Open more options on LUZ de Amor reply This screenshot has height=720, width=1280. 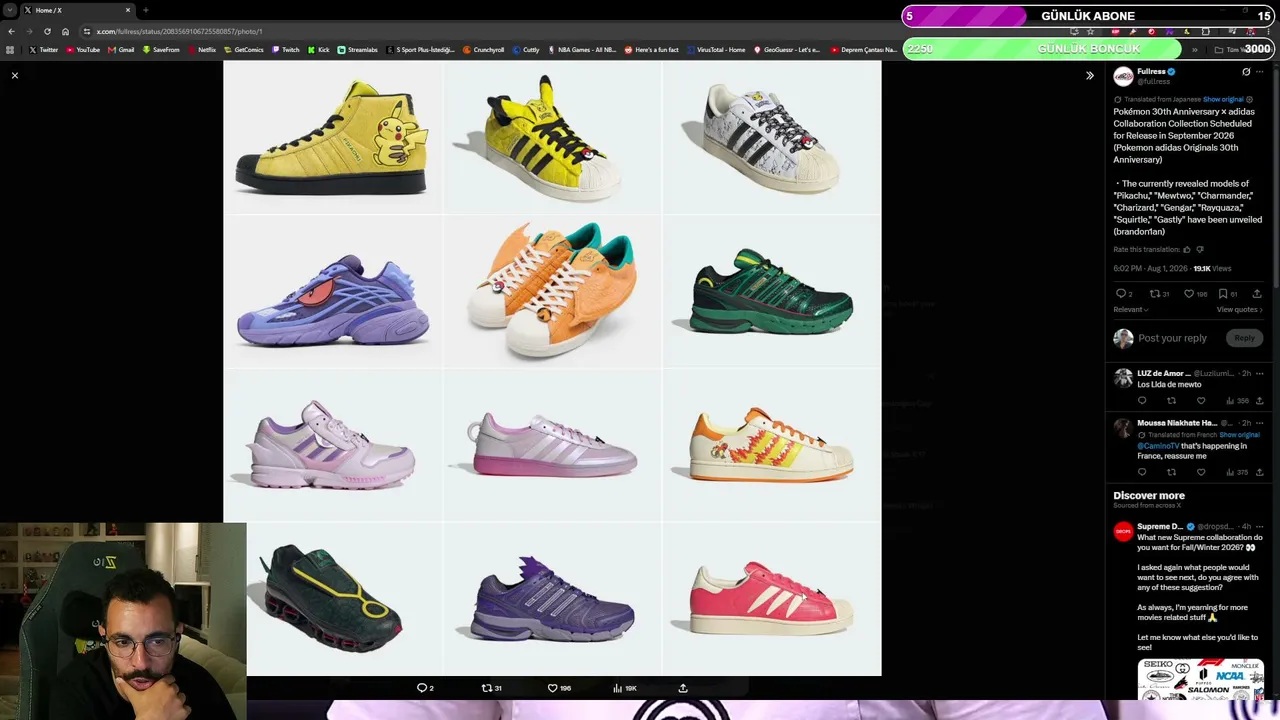pyautogui.click(x=1259, y=374)
